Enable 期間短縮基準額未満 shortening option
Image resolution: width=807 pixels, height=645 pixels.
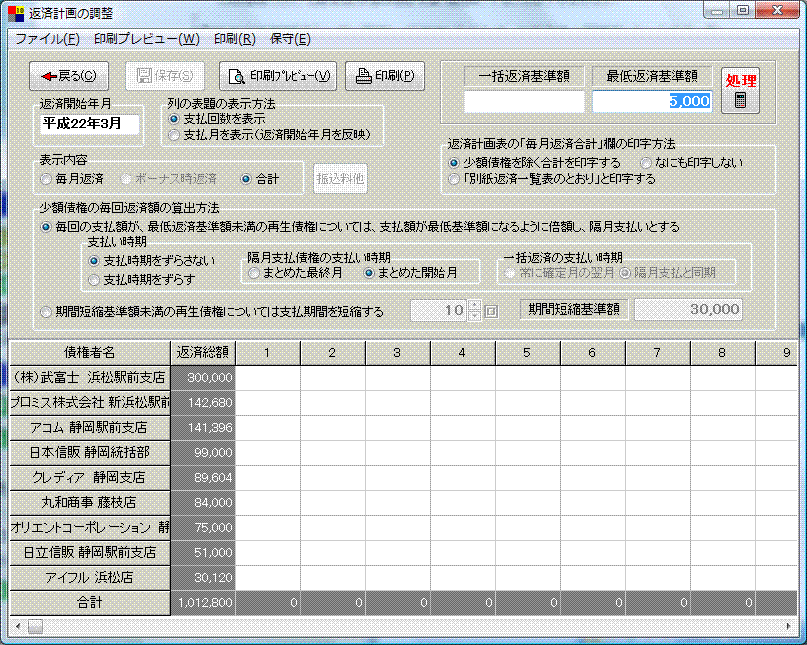[46, 312]
